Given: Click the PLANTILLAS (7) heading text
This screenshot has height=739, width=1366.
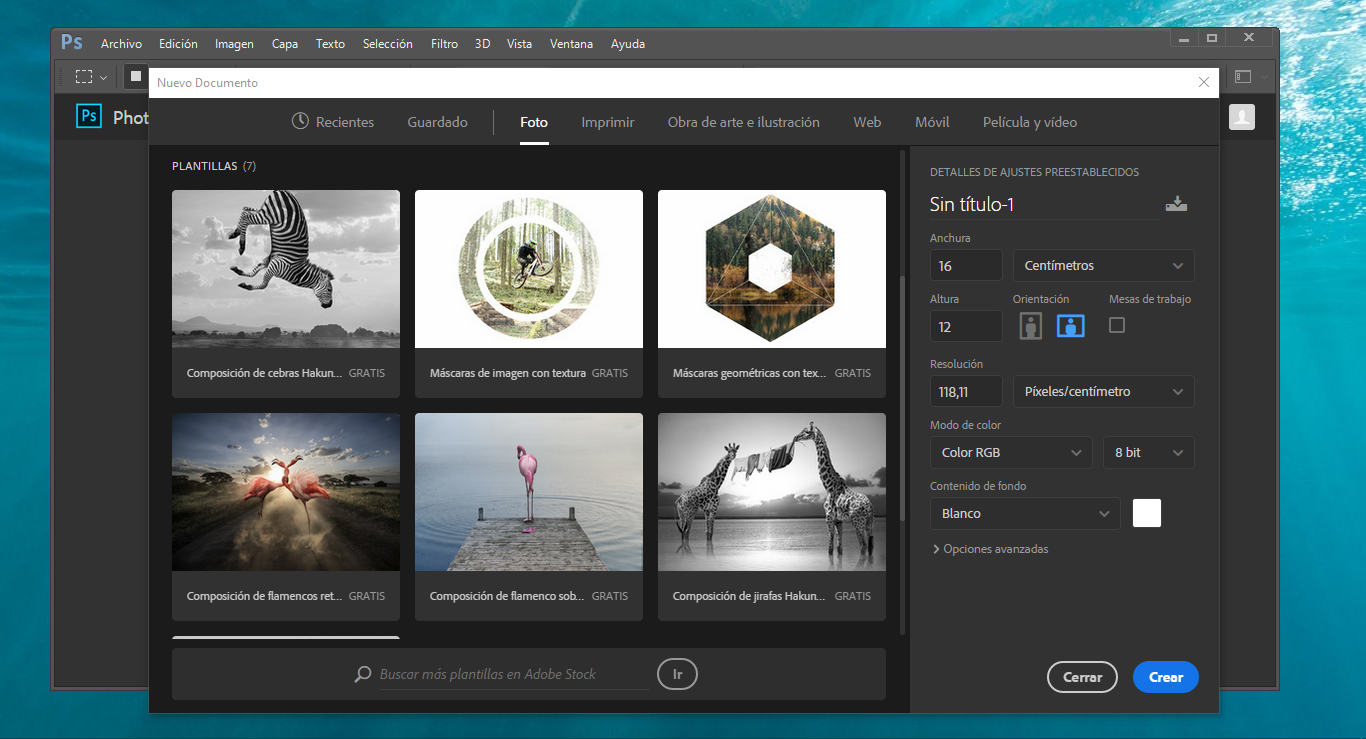Looking at the screenshot, I should (x=214, y=166).
